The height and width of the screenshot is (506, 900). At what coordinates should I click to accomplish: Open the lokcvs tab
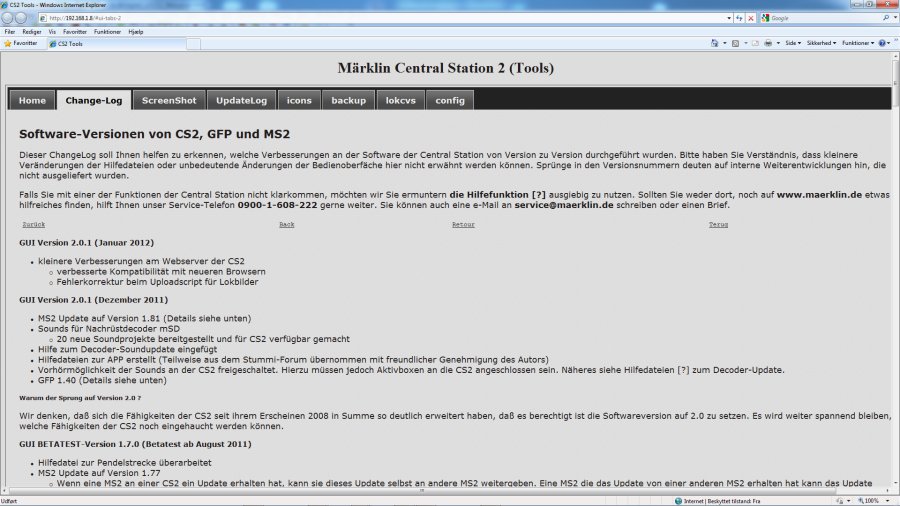point(401,100)
